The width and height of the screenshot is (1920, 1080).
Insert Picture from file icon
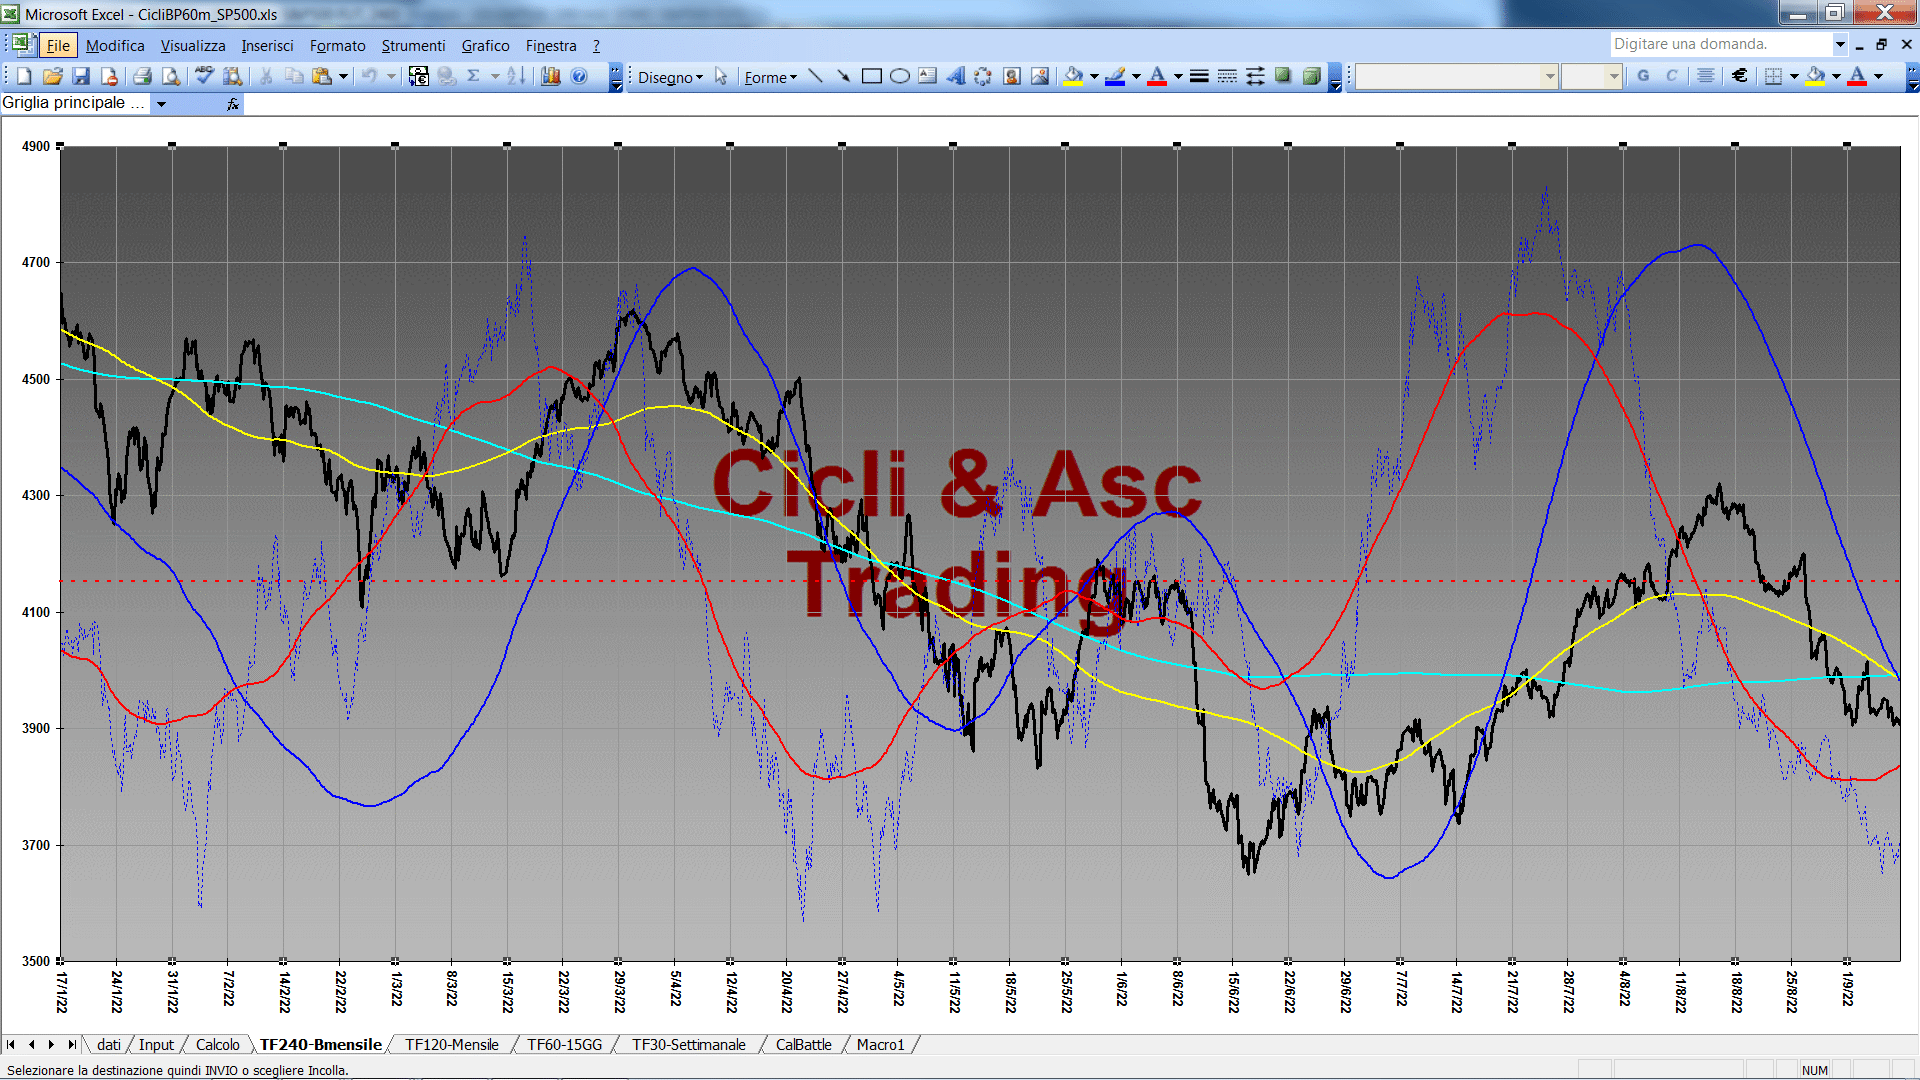point(1039,76)
